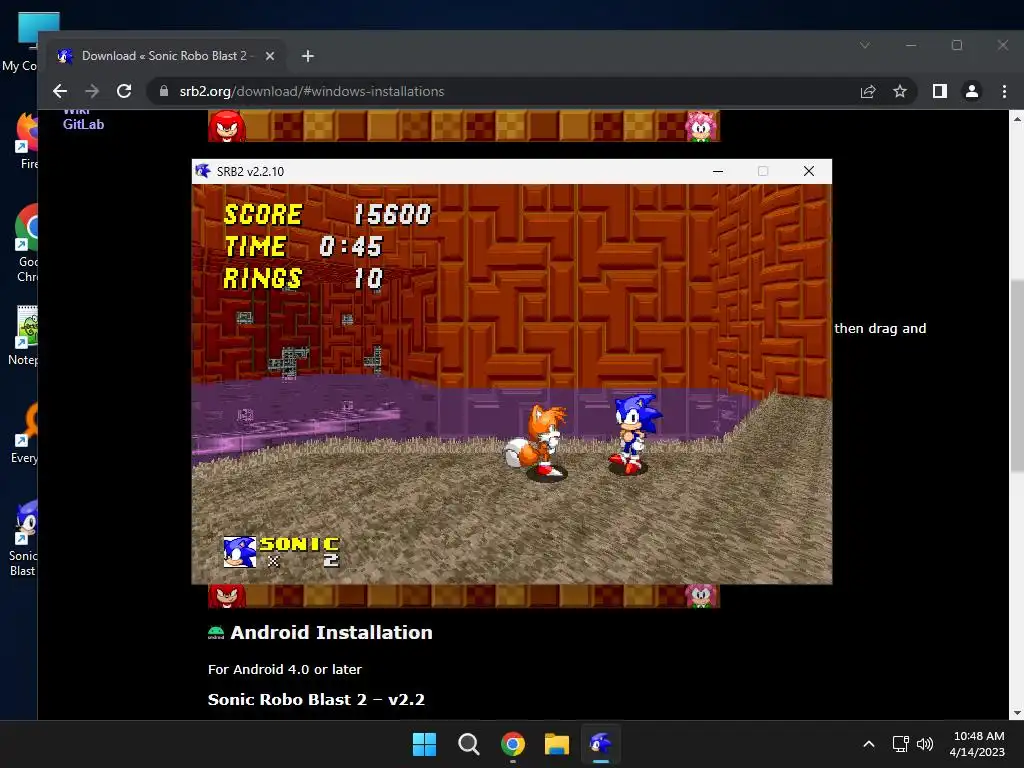Image resolution: width=1024 pixels, height=768 pixels.
Task: Click the SCORE 15600 counter
Action: tap(327, 214)
